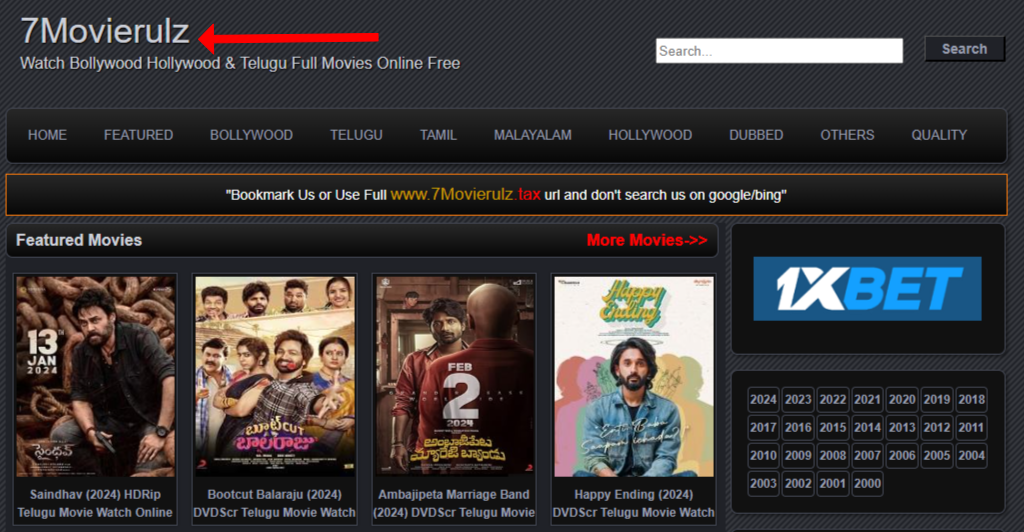Select the 2020 year button
This screenshot has height=532, width=1024.
click(902, 399)
